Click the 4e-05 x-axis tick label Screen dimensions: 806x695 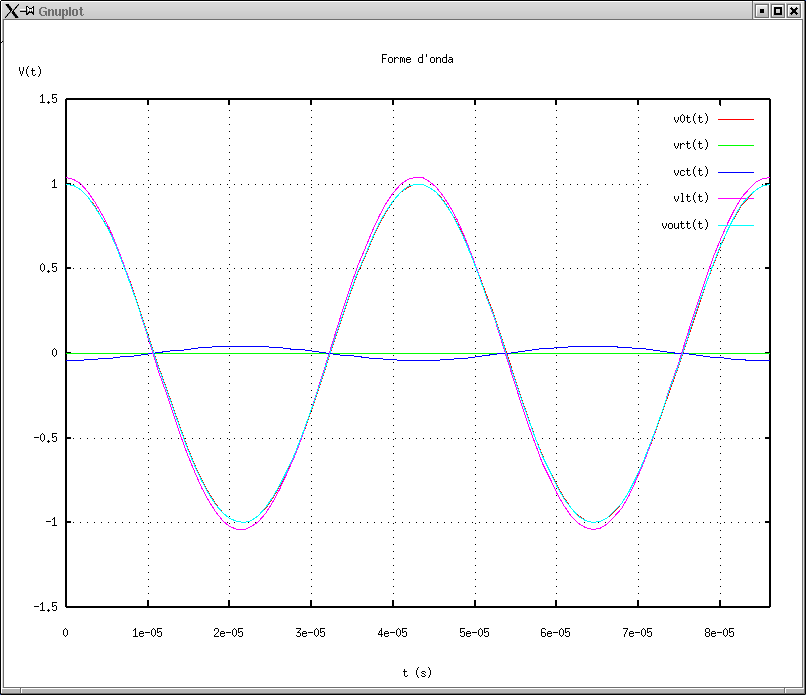click(x=392, y=633)
